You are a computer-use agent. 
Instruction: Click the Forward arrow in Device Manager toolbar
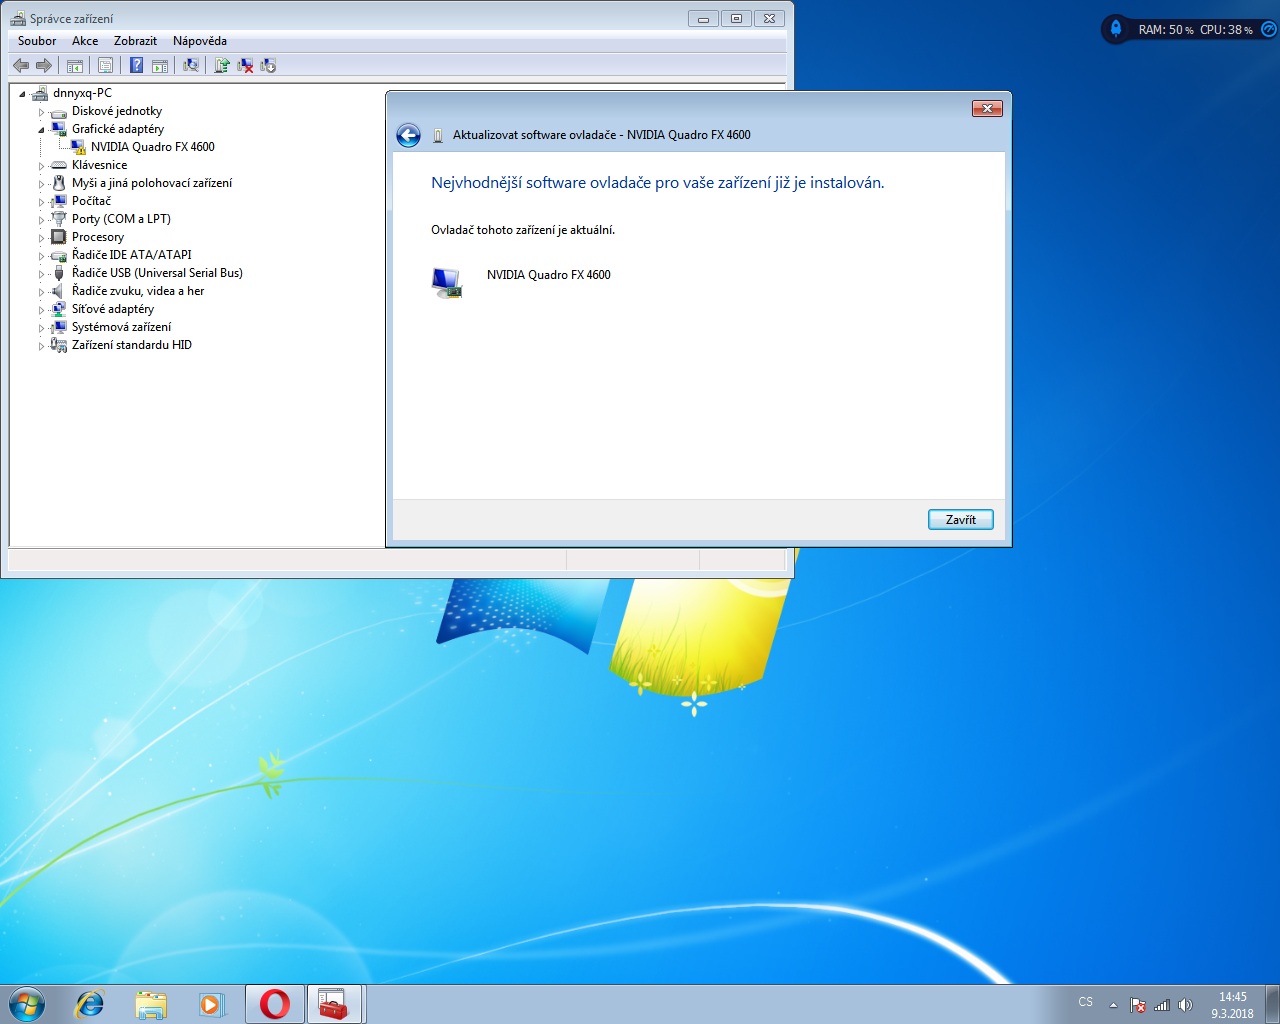pos(44,65)
